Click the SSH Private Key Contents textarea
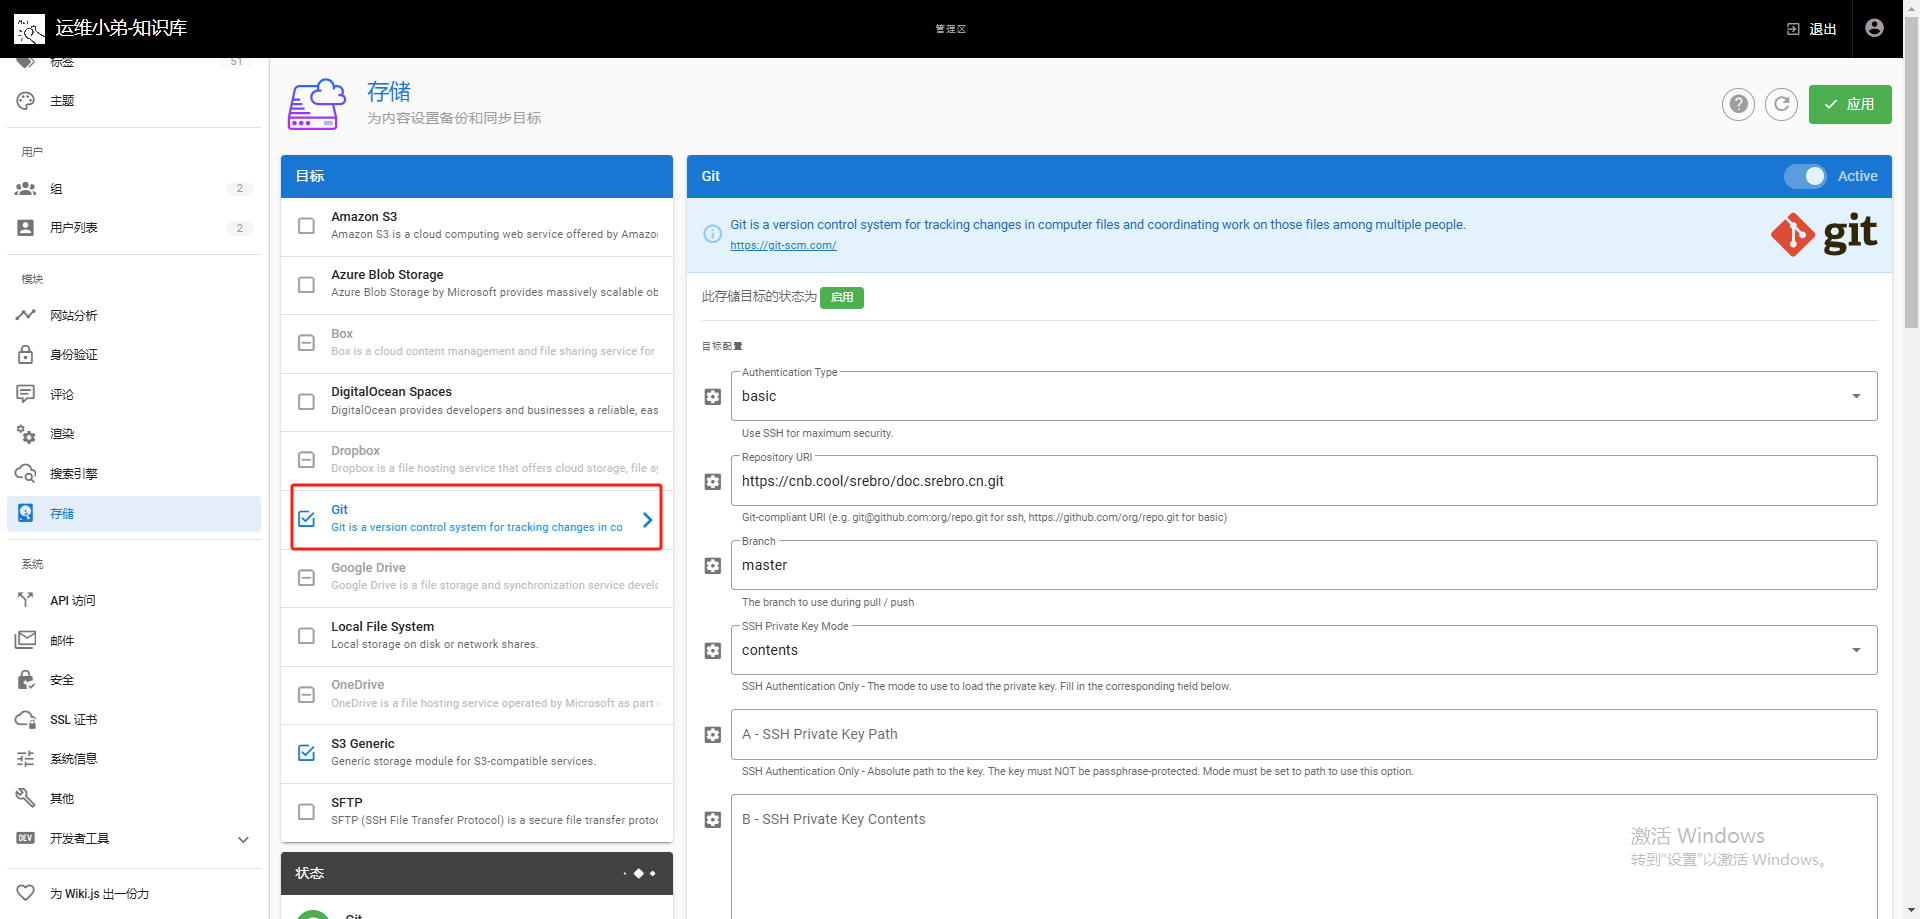 [x=1304, y=857]
